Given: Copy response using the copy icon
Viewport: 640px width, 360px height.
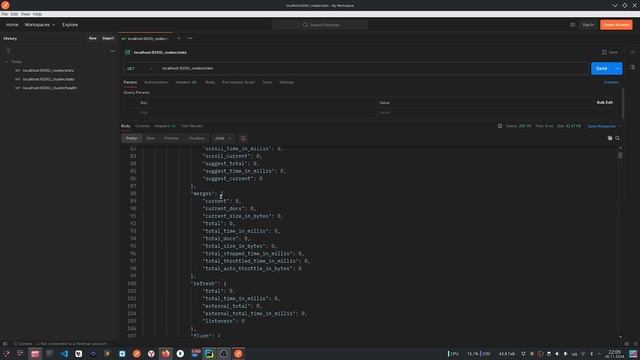Looking at the screenshot, I should pos(610,138).
